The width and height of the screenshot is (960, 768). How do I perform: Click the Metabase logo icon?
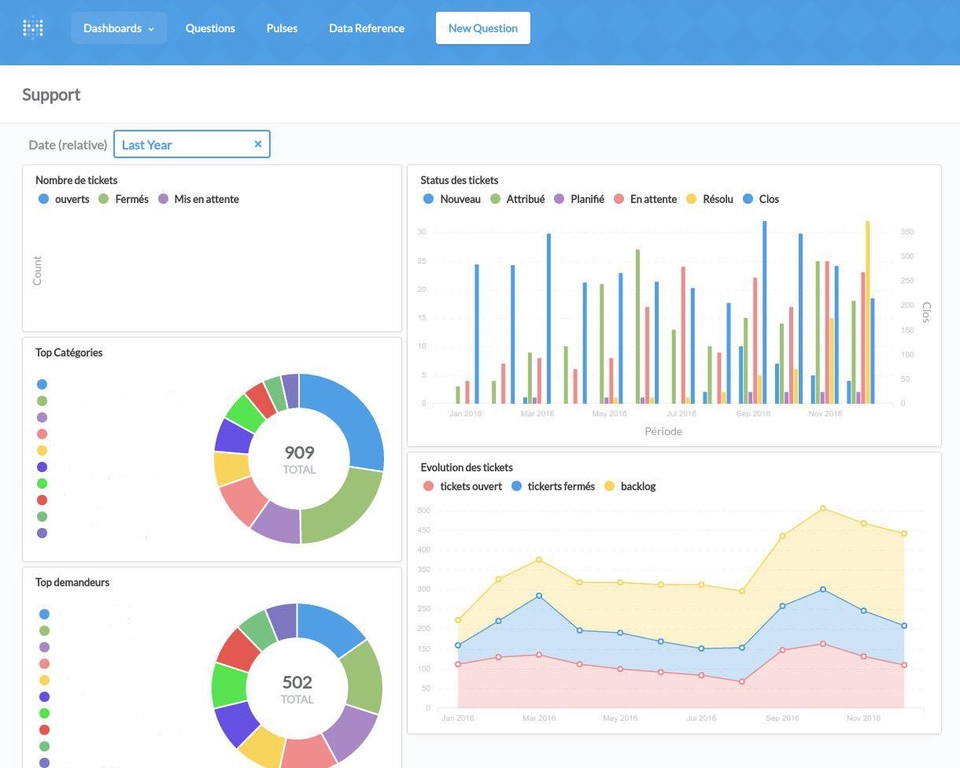click(x=33, y=28)
